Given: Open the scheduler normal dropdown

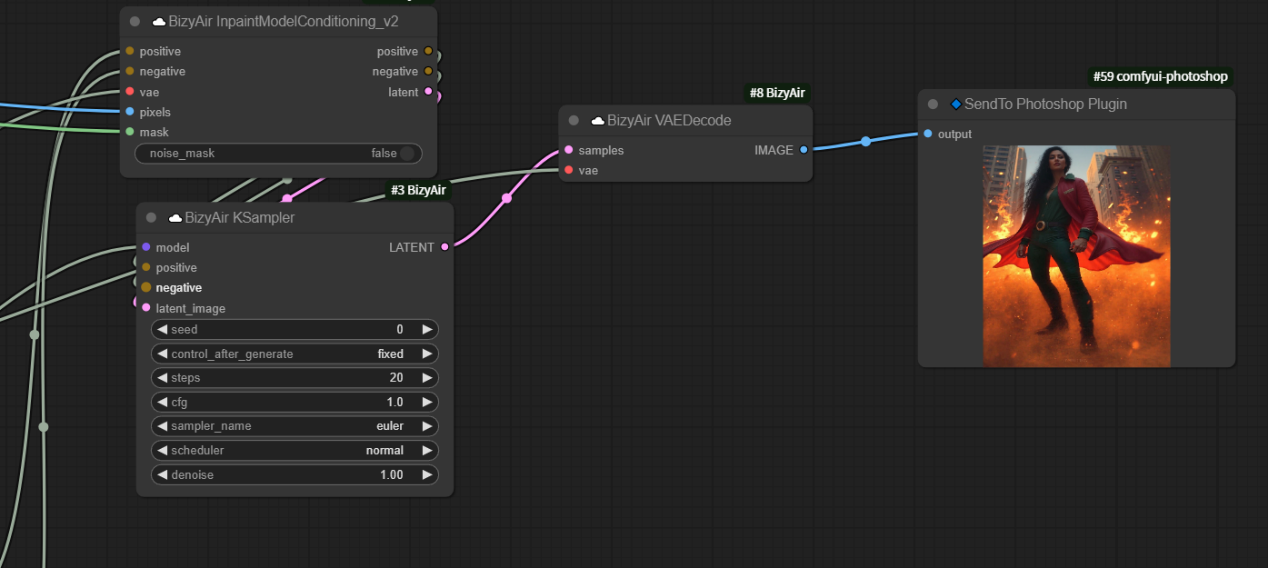Looking at the screenshot, I should pyautogui.click(x=294, y=450).
